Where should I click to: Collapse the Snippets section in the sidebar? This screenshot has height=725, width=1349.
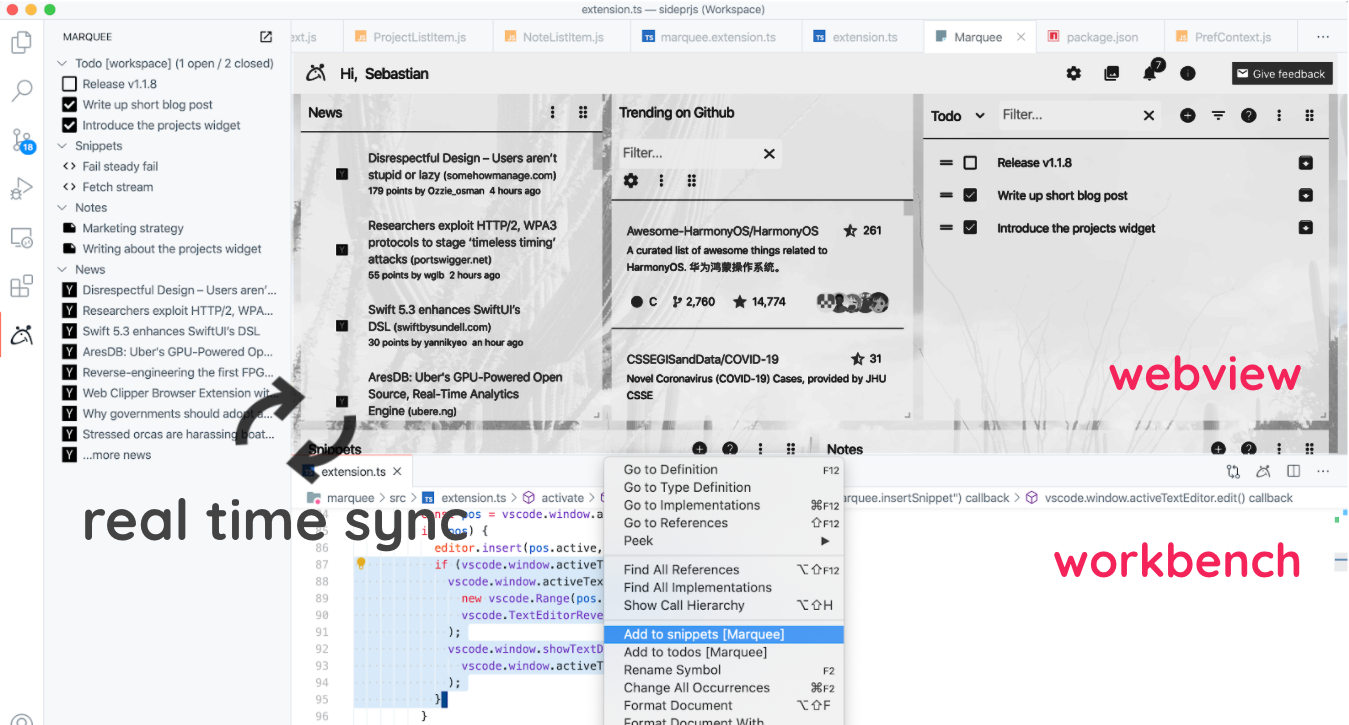[x=62, y=145]
